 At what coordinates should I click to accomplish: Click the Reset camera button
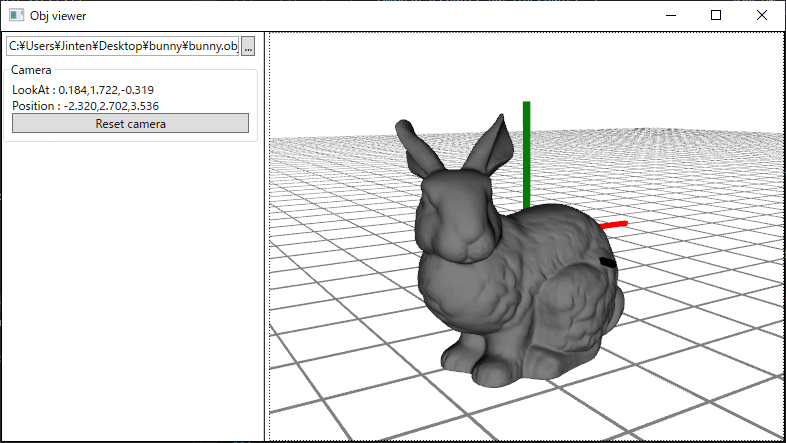point(130,123)
